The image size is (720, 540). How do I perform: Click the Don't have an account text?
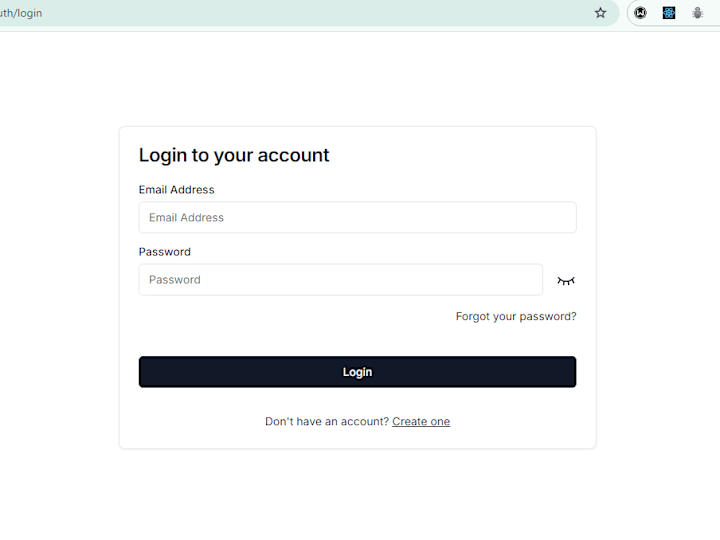pyautogui.click(x=327, y=422)
